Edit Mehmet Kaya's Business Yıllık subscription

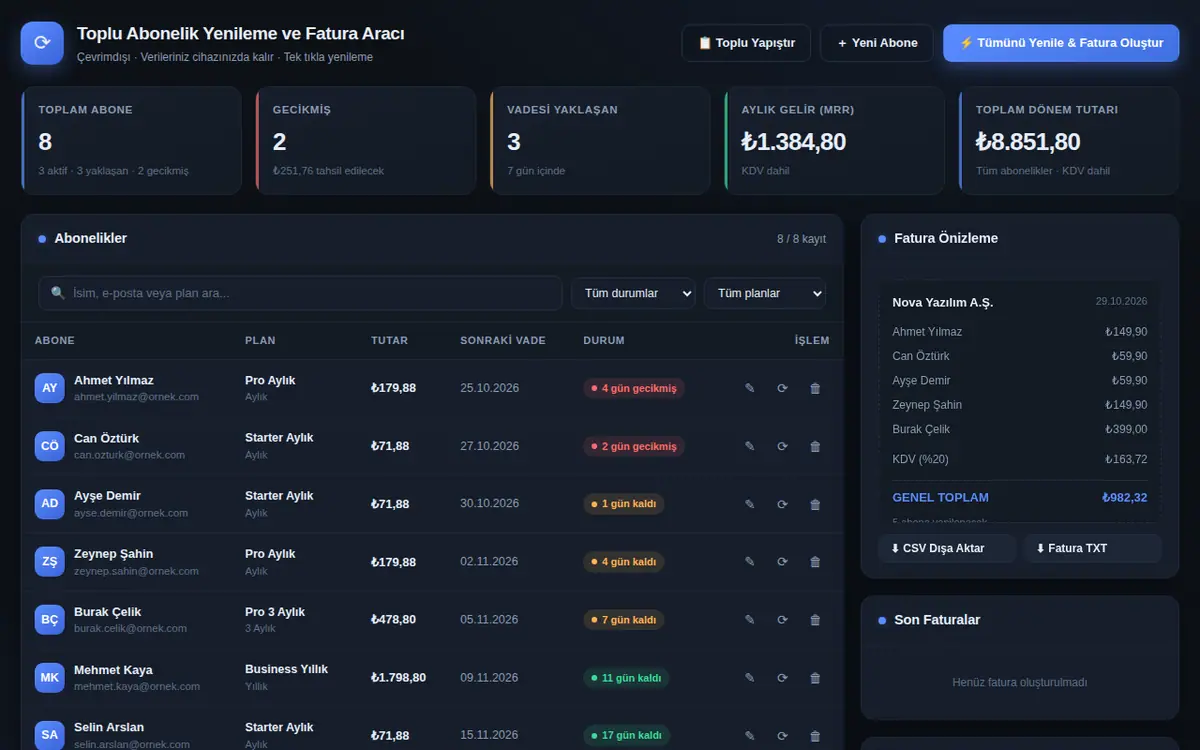click(750, 678)
